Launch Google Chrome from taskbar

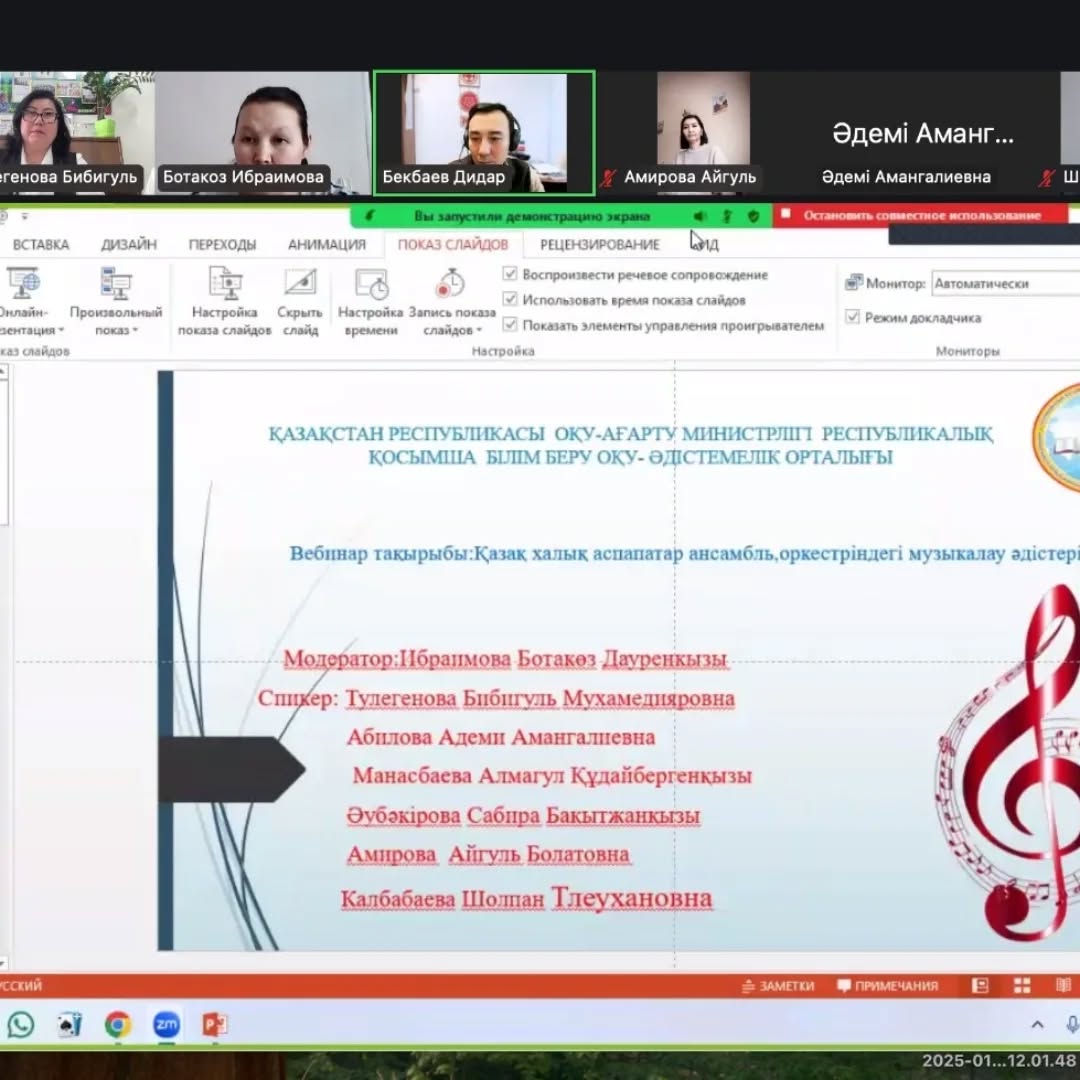click(118, 1024)
